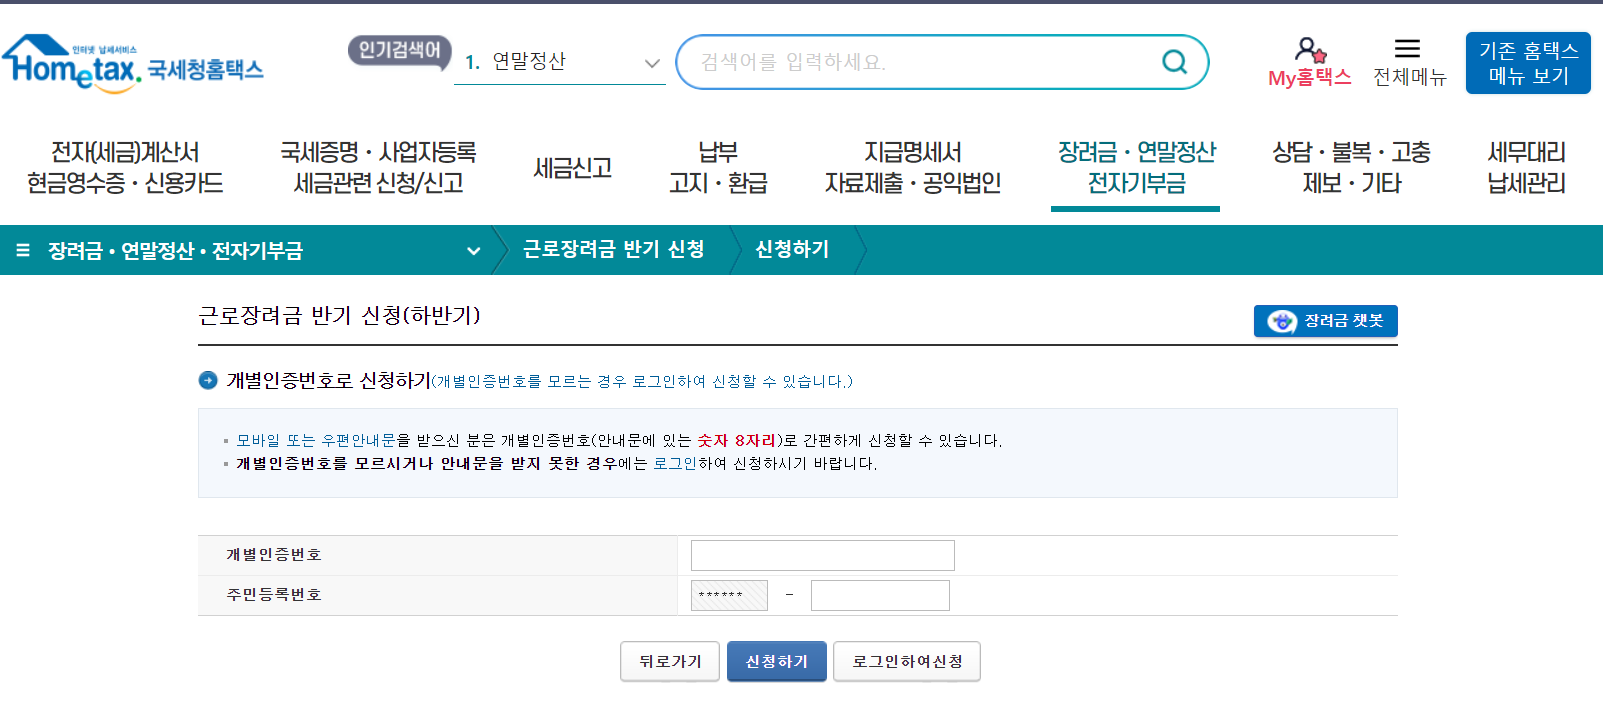Click the 인기검색어 badge

[x=400, y=51]
